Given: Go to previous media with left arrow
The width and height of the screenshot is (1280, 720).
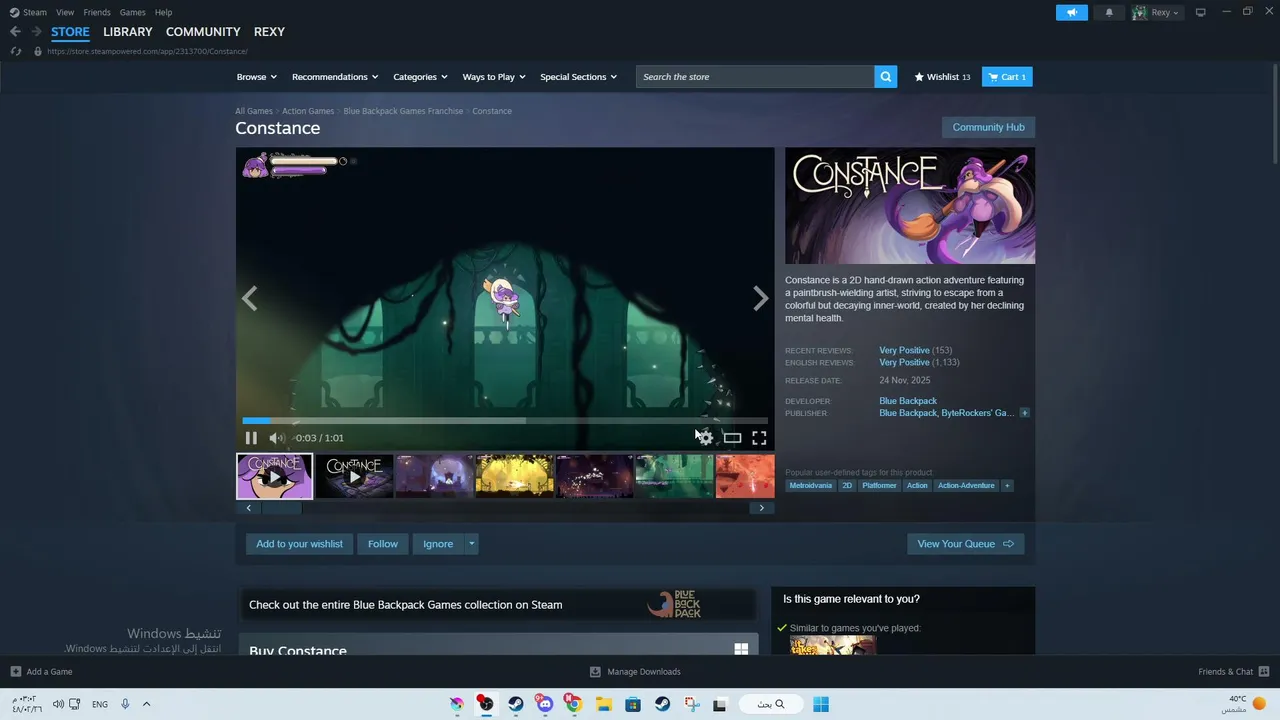Looking at the screenshot, I should 249,298.
